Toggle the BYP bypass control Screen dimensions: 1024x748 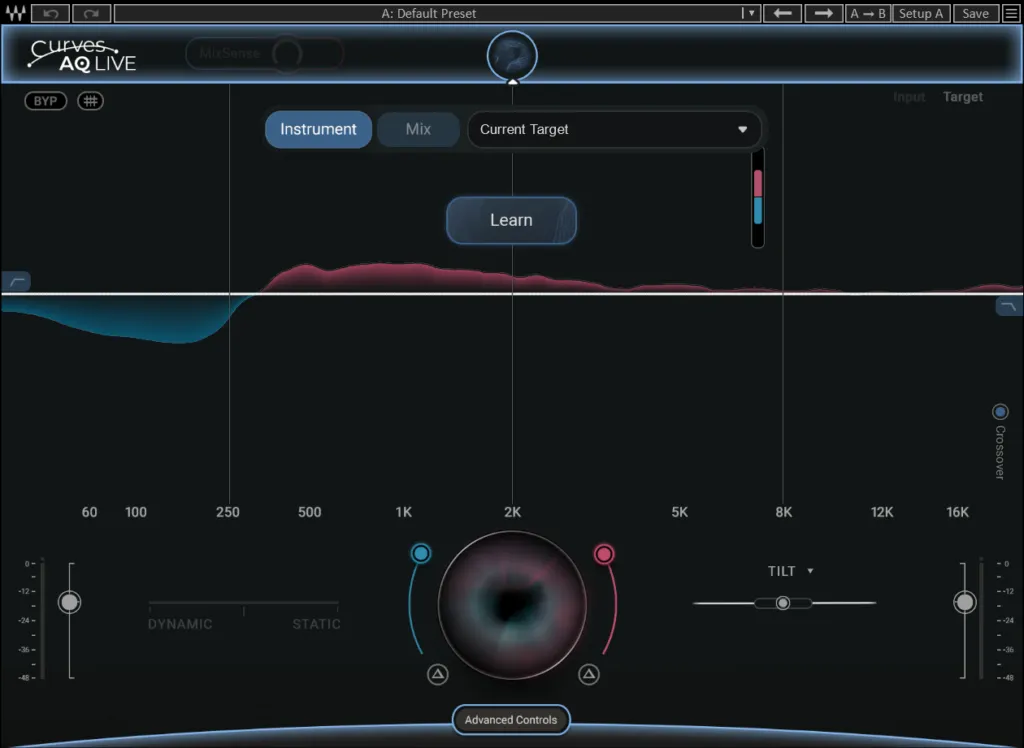[45, 100]
